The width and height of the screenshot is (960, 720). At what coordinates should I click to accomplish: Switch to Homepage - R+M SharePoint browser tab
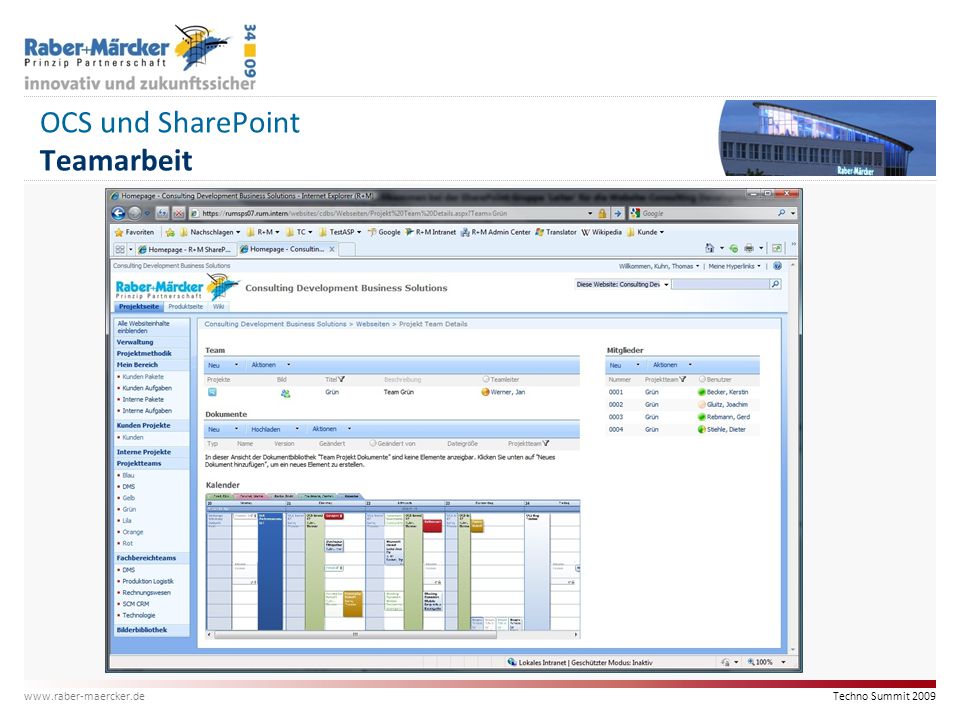coord(186,249)
